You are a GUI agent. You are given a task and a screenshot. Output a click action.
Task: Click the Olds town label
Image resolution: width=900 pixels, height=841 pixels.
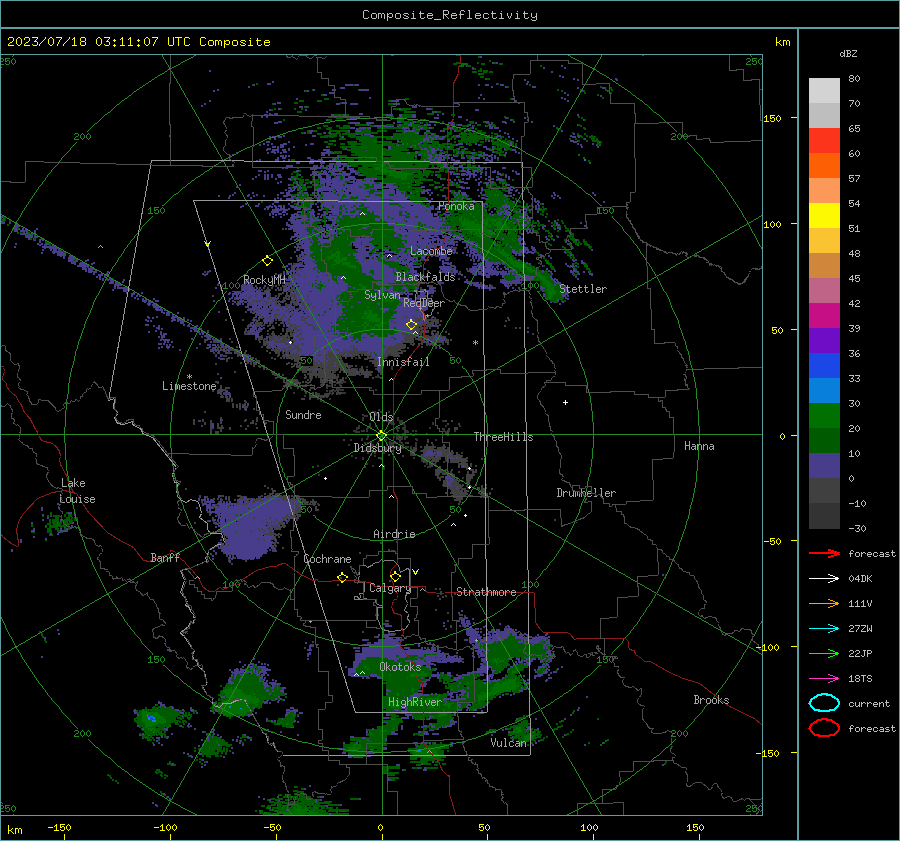381,417
